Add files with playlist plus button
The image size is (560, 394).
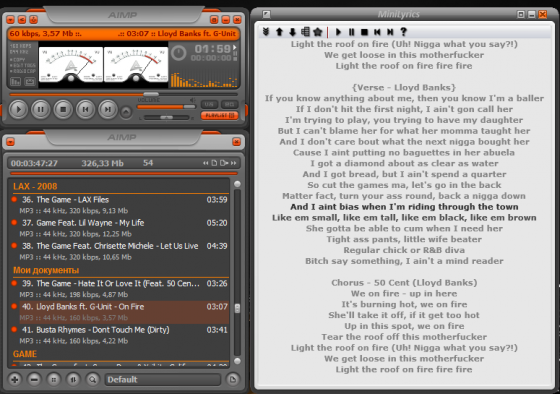(x=15, y=379)
